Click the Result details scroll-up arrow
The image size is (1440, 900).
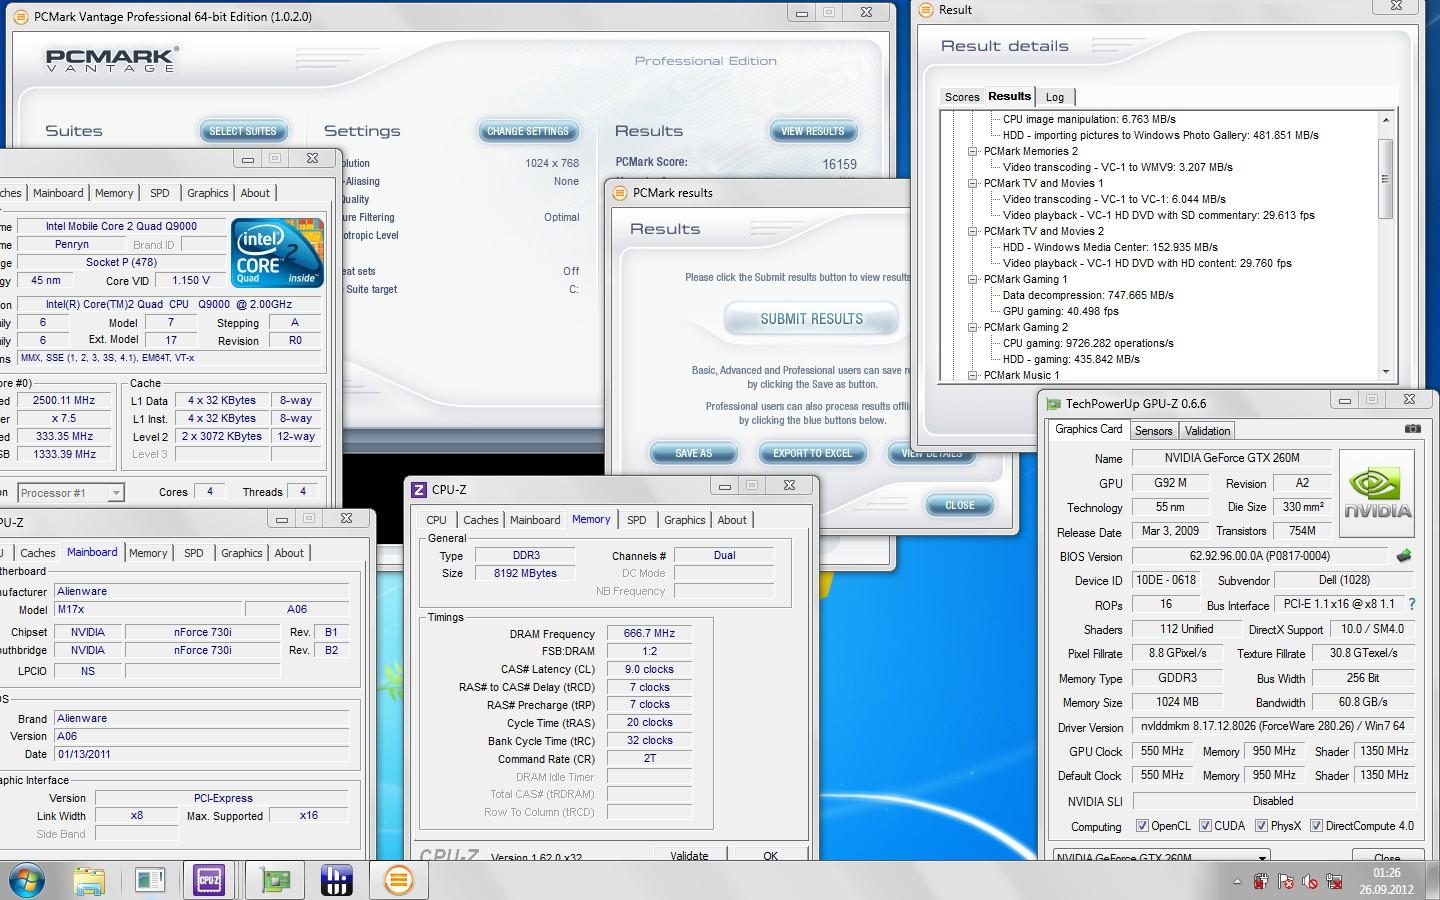(1385, 119)
